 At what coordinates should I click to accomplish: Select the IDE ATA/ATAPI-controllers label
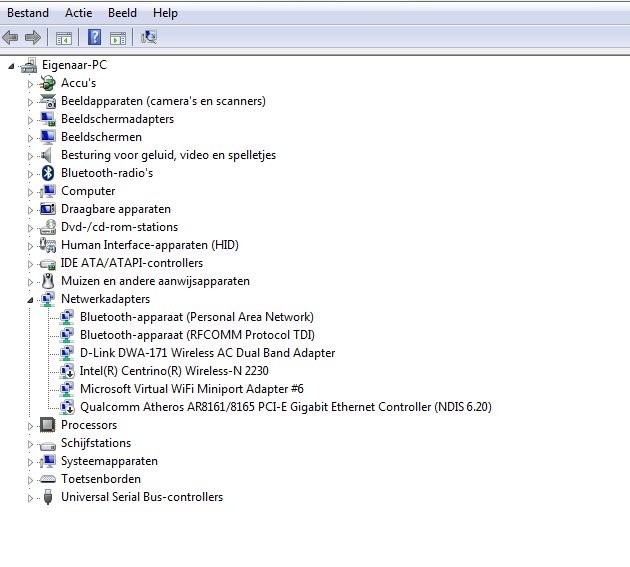point(132,263)
